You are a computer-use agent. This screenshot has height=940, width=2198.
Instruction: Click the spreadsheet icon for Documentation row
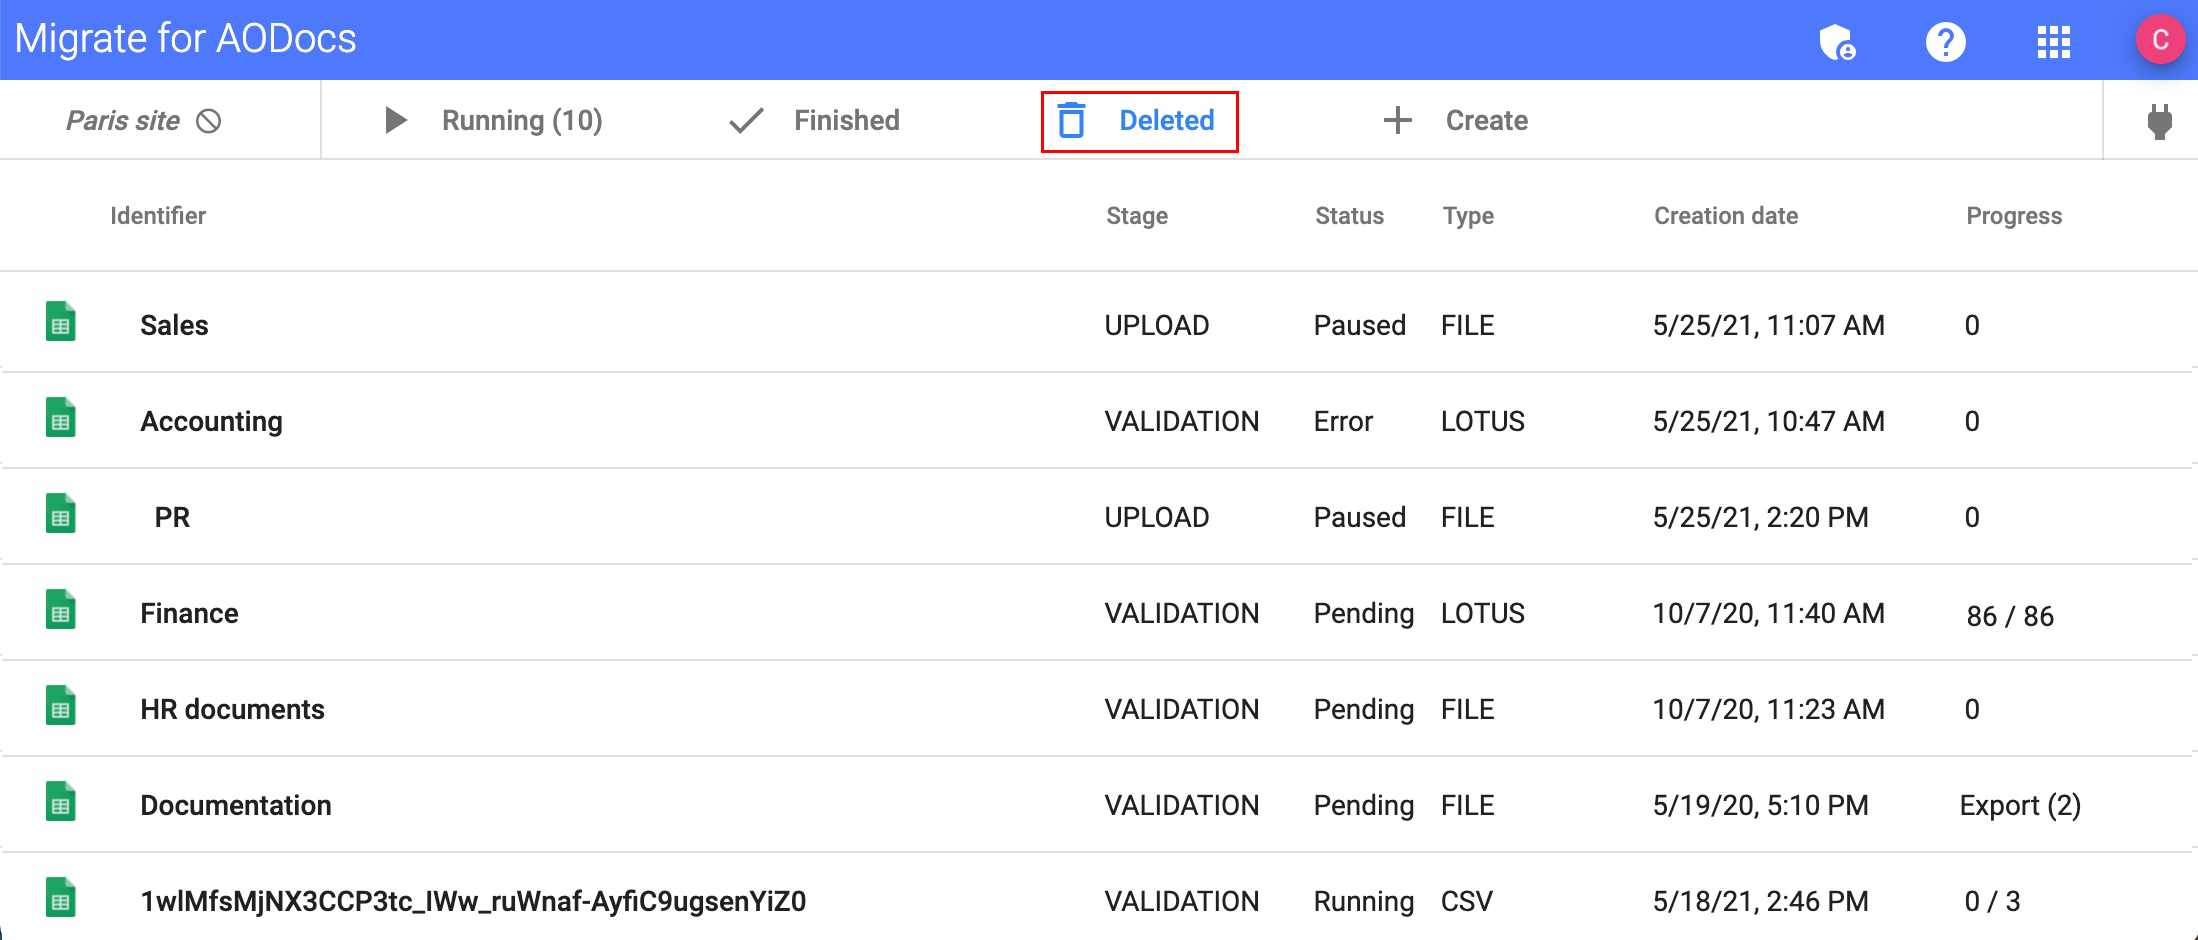coord(61,802)
